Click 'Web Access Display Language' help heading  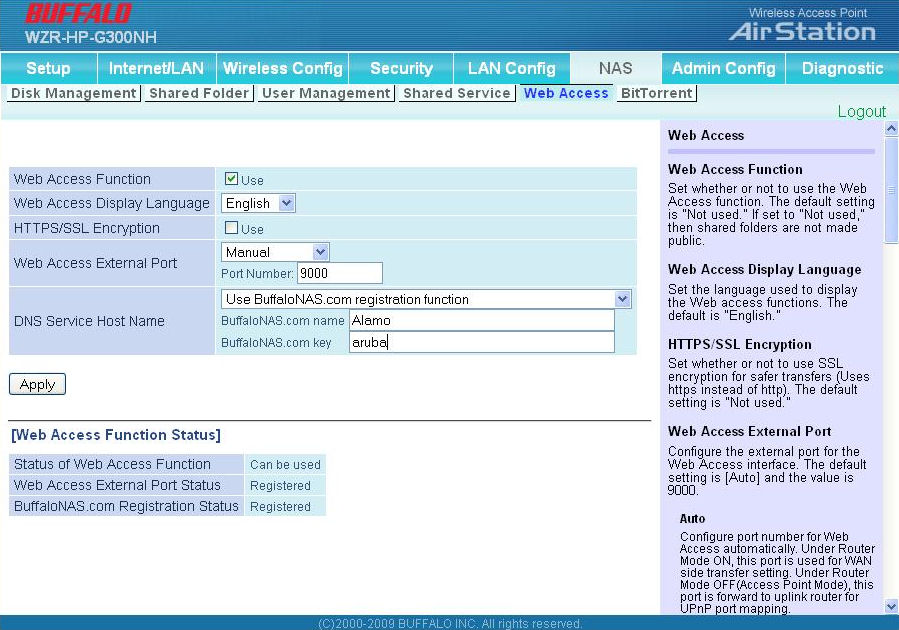coord(764,269)
